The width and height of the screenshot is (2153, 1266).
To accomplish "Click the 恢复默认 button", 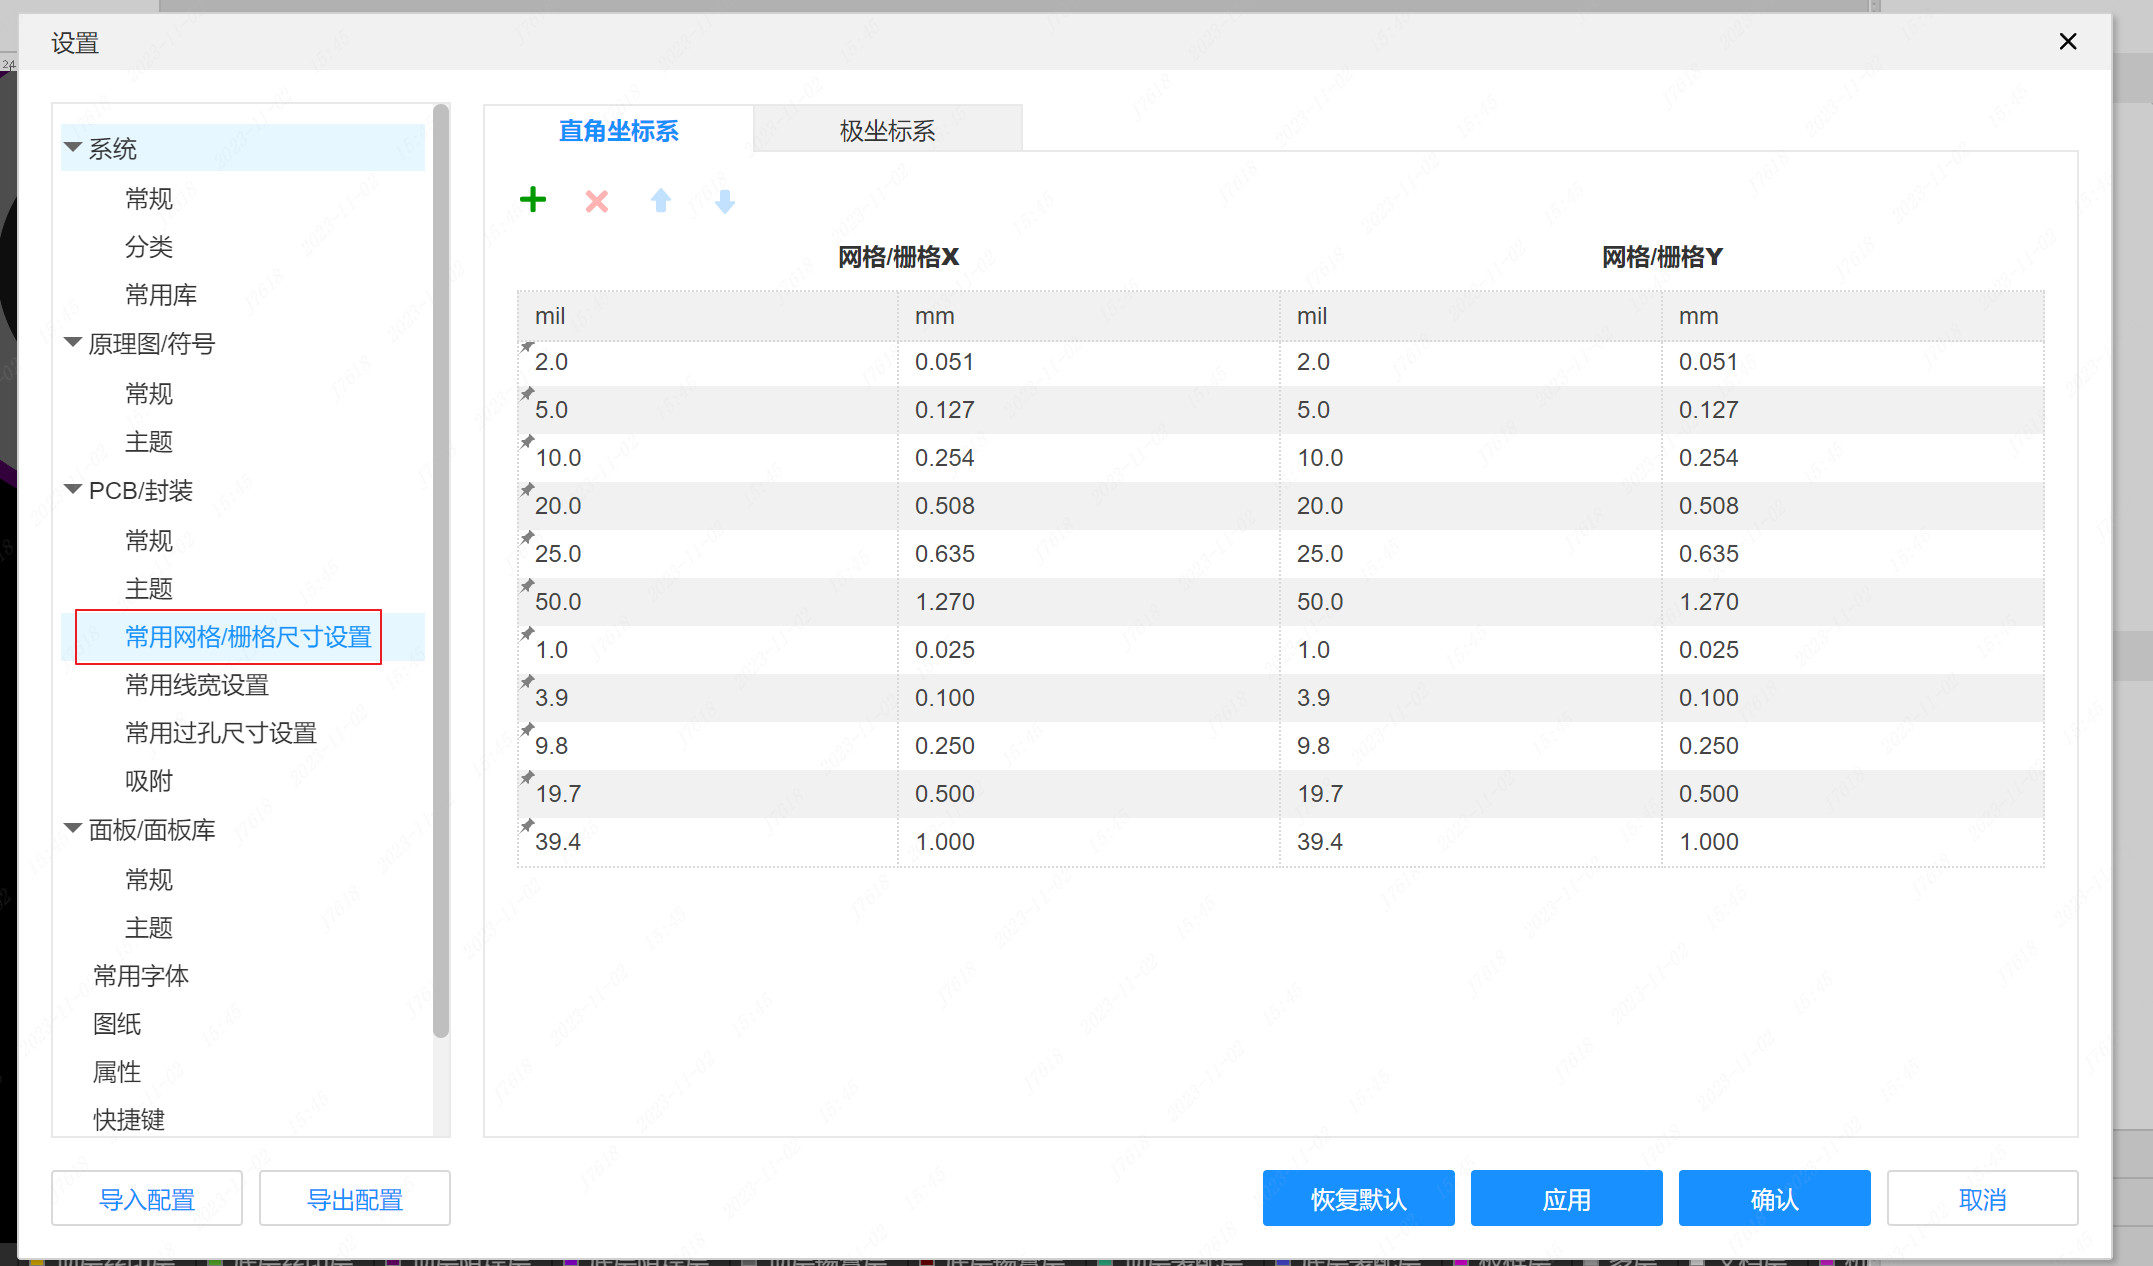I will [x=1359, y=1199].
